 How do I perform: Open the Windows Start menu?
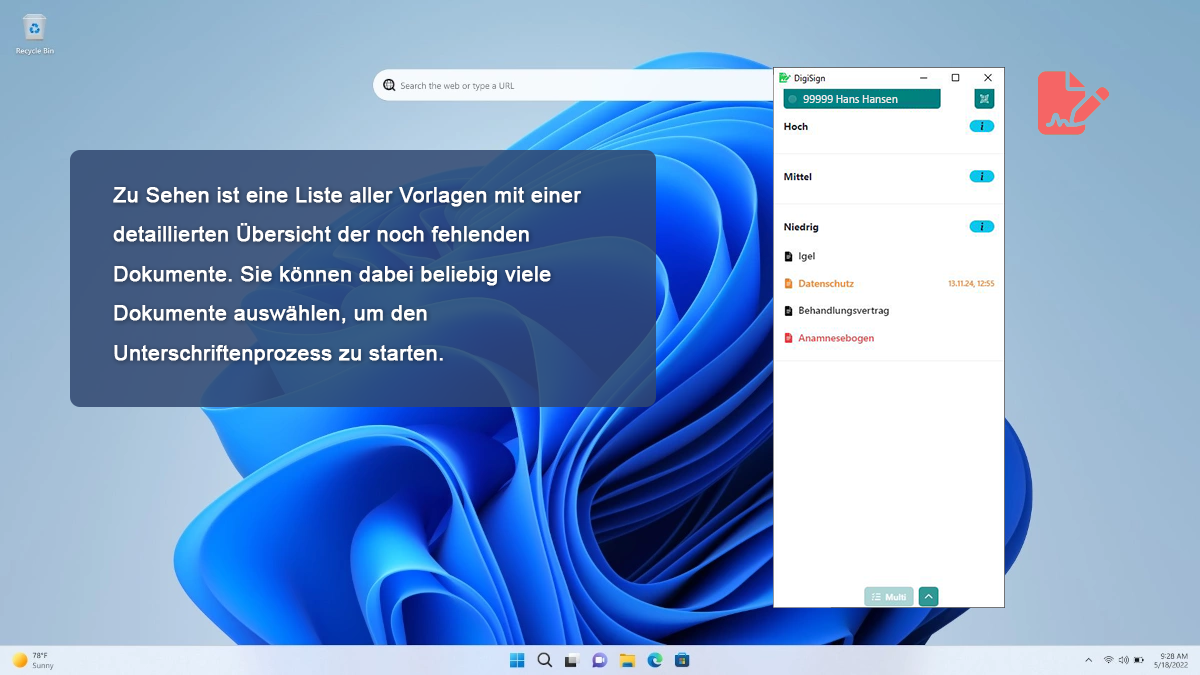click(517, 660)
